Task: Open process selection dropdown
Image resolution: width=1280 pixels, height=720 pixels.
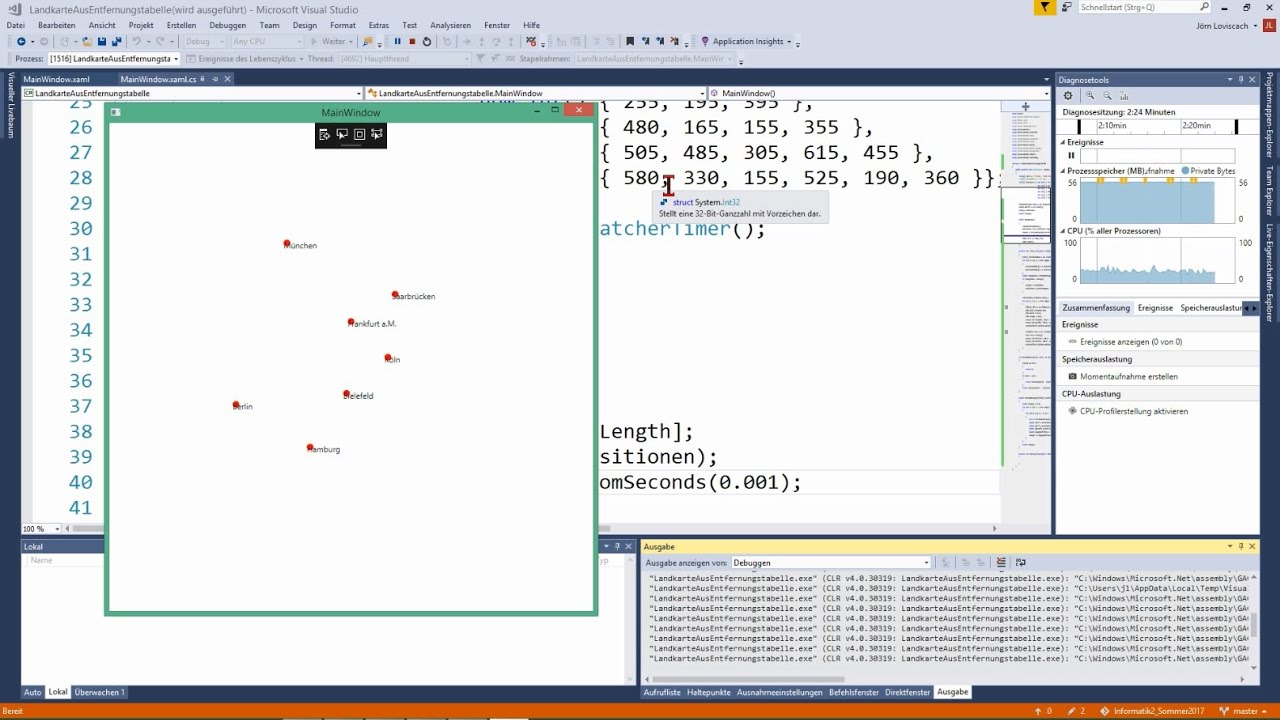Action: (x=176, y=59)
